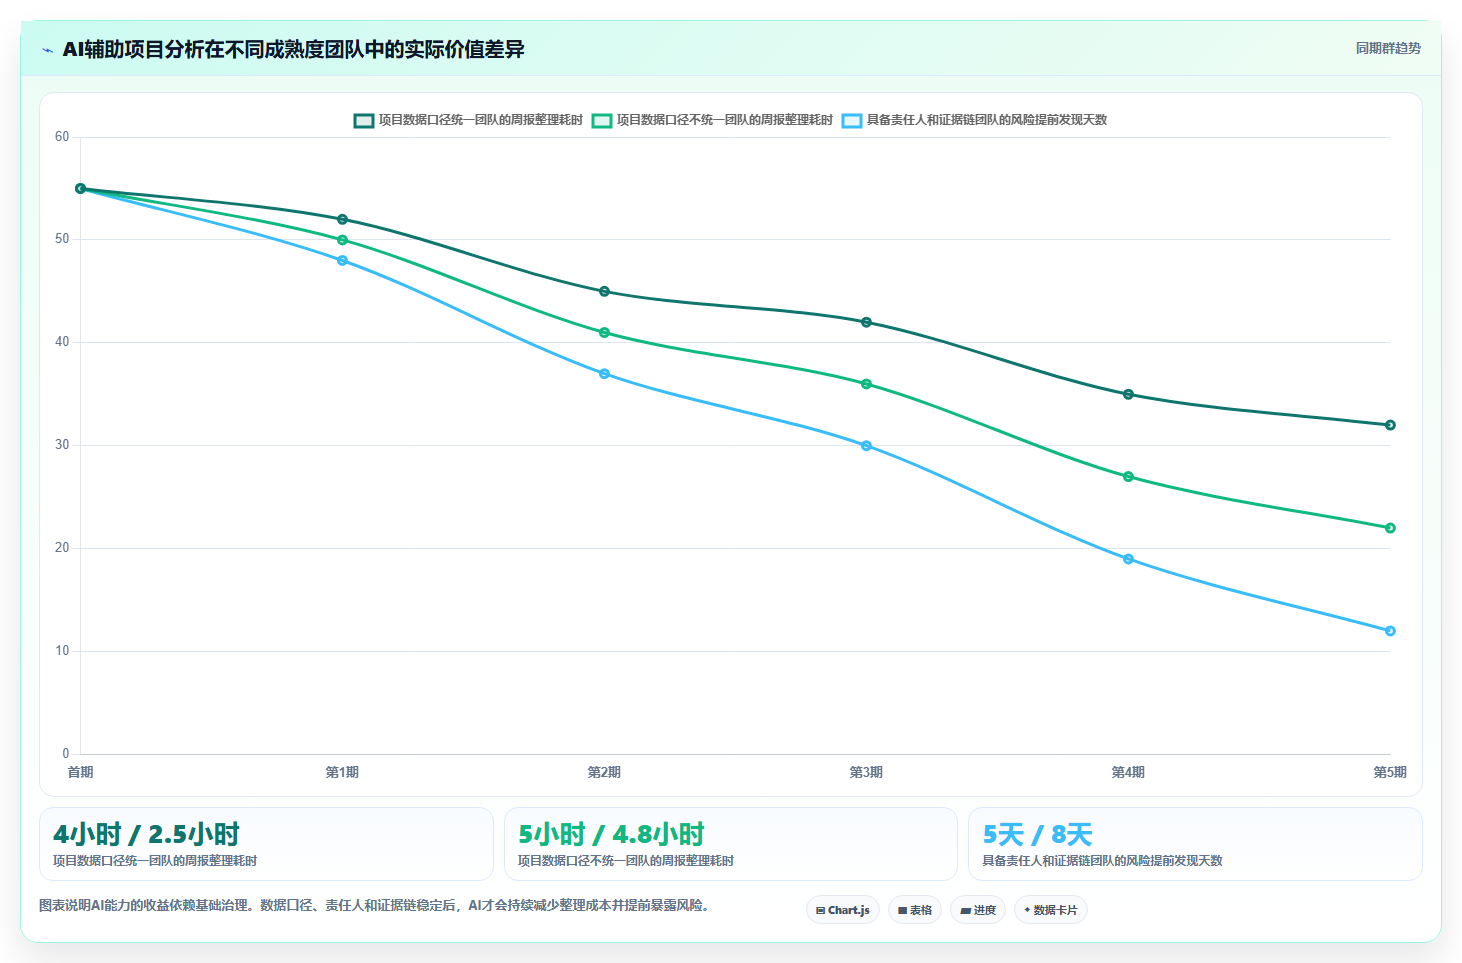The width and height of the screenshot is (1462, 963).
Task: Click light green data point 36 at 第3期
Action: click(867, 384)
